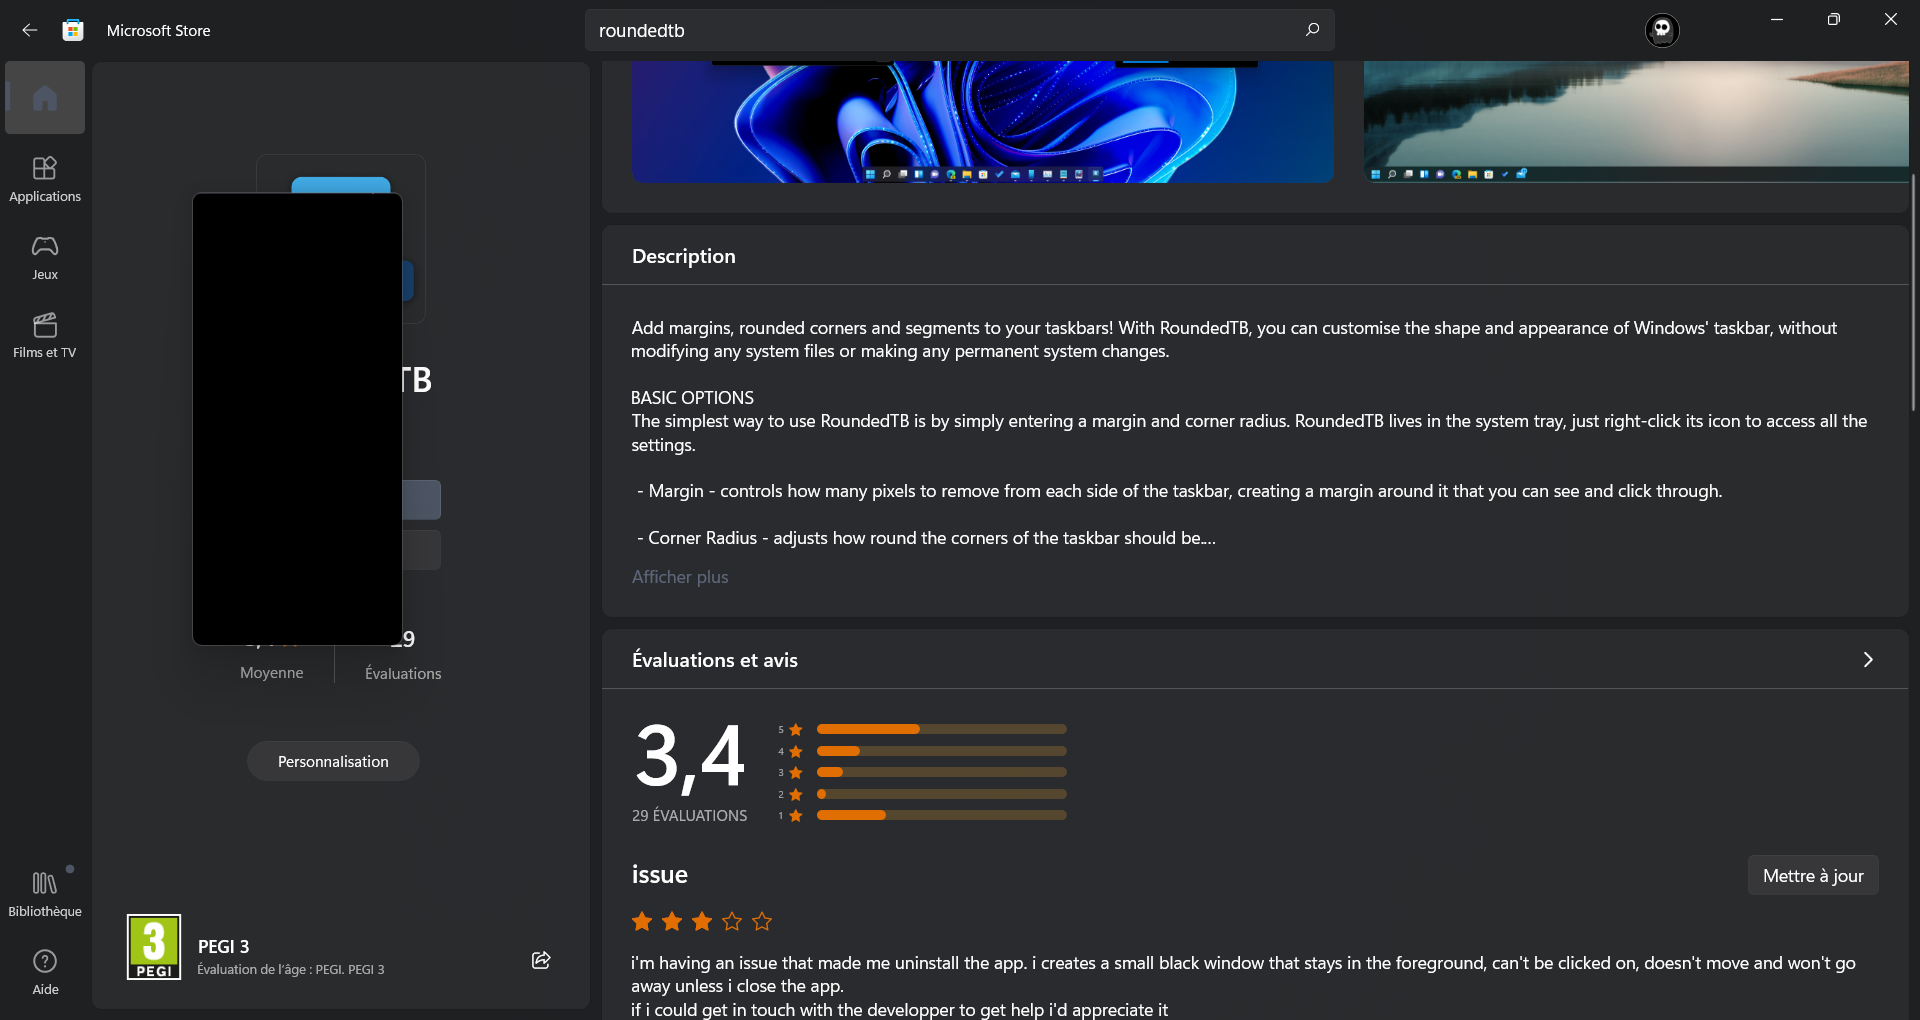Click the page vertical scrollbar
The width and height of the screenshot is (1920, 1020).
pos(1913,292)
